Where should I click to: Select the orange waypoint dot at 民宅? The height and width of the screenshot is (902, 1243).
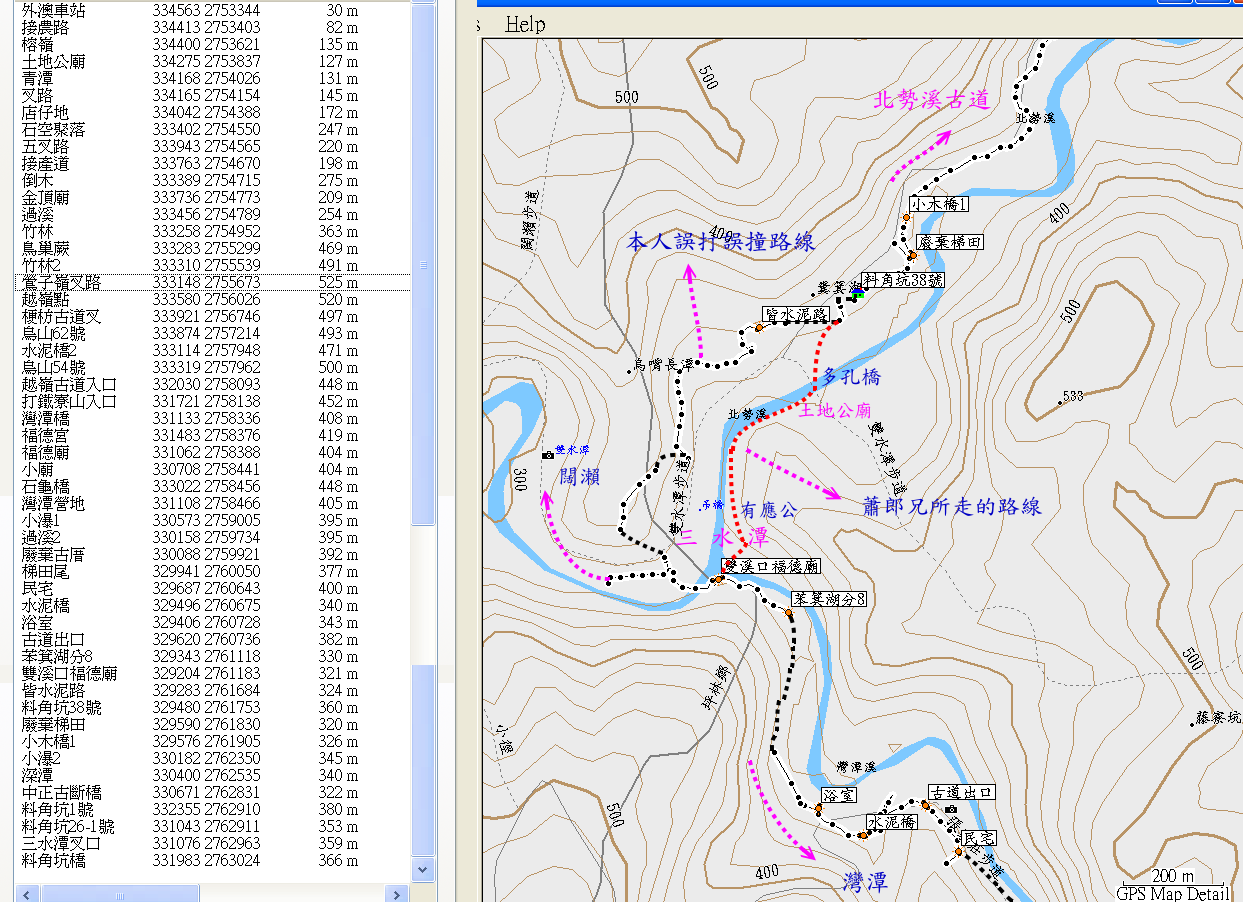tap(957, 852)
